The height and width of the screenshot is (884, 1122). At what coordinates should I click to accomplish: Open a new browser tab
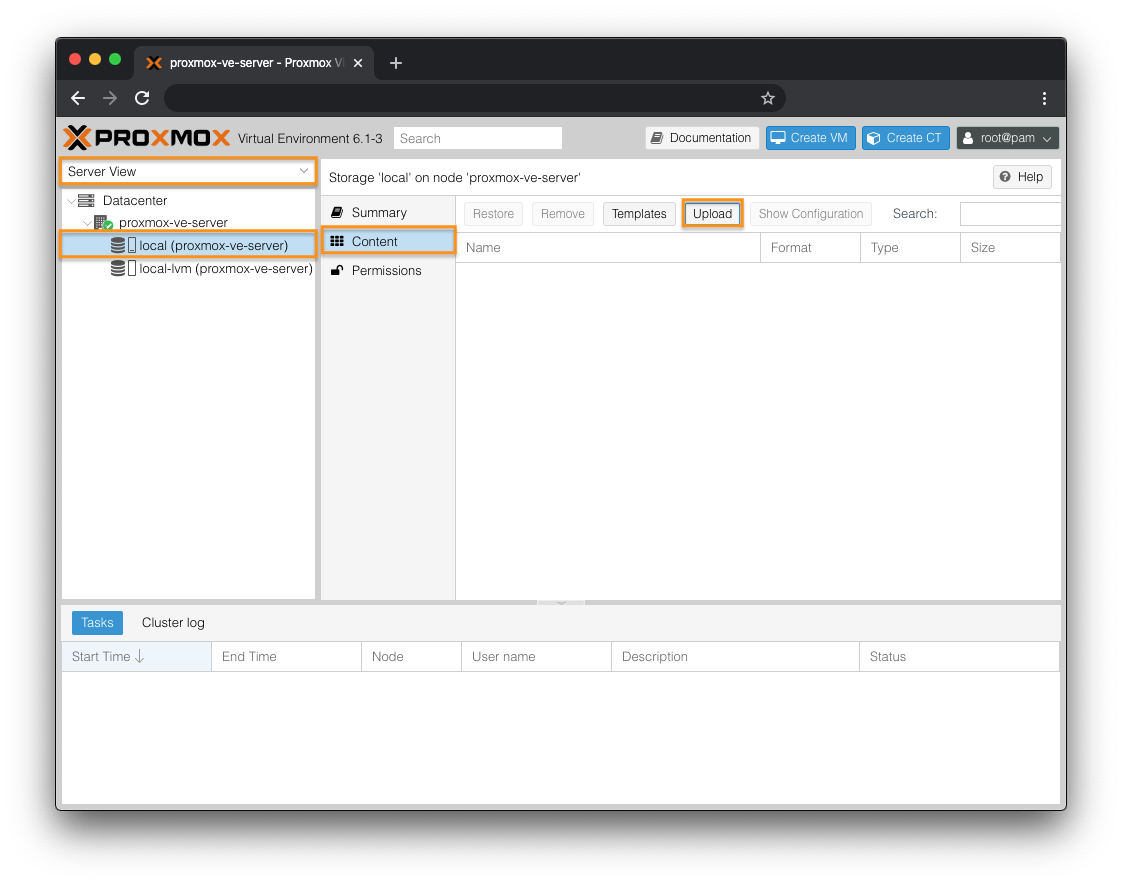tap(396, 63)
